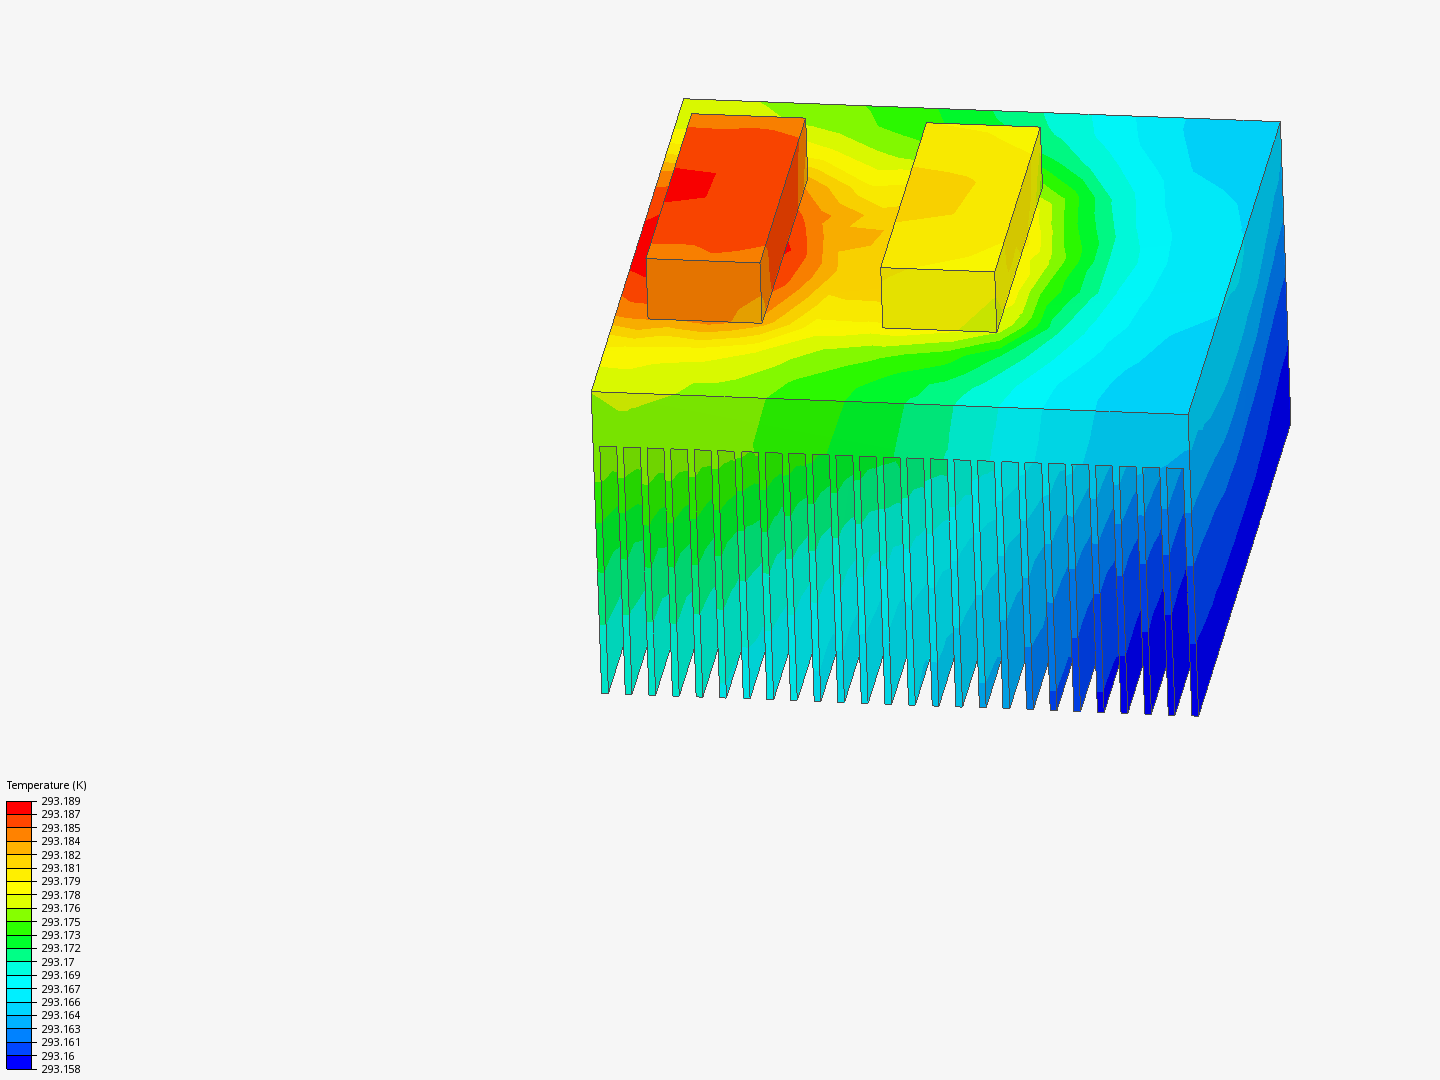Click the legend value 293.16
This screenshot has width=1440, height=1080.
[x=58, y=1056]
